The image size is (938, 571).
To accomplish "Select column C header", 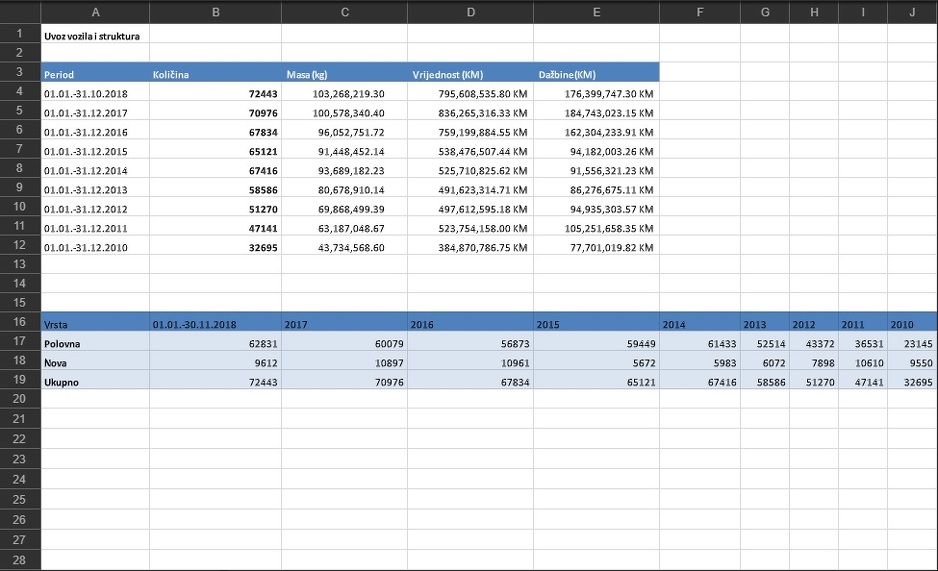I will coord(344,12).
